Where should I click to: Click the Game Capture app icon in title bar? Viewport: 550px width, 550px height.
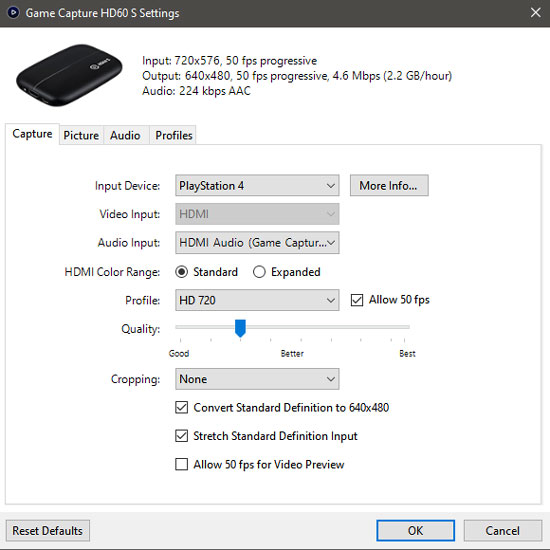(x=13, y=13)
